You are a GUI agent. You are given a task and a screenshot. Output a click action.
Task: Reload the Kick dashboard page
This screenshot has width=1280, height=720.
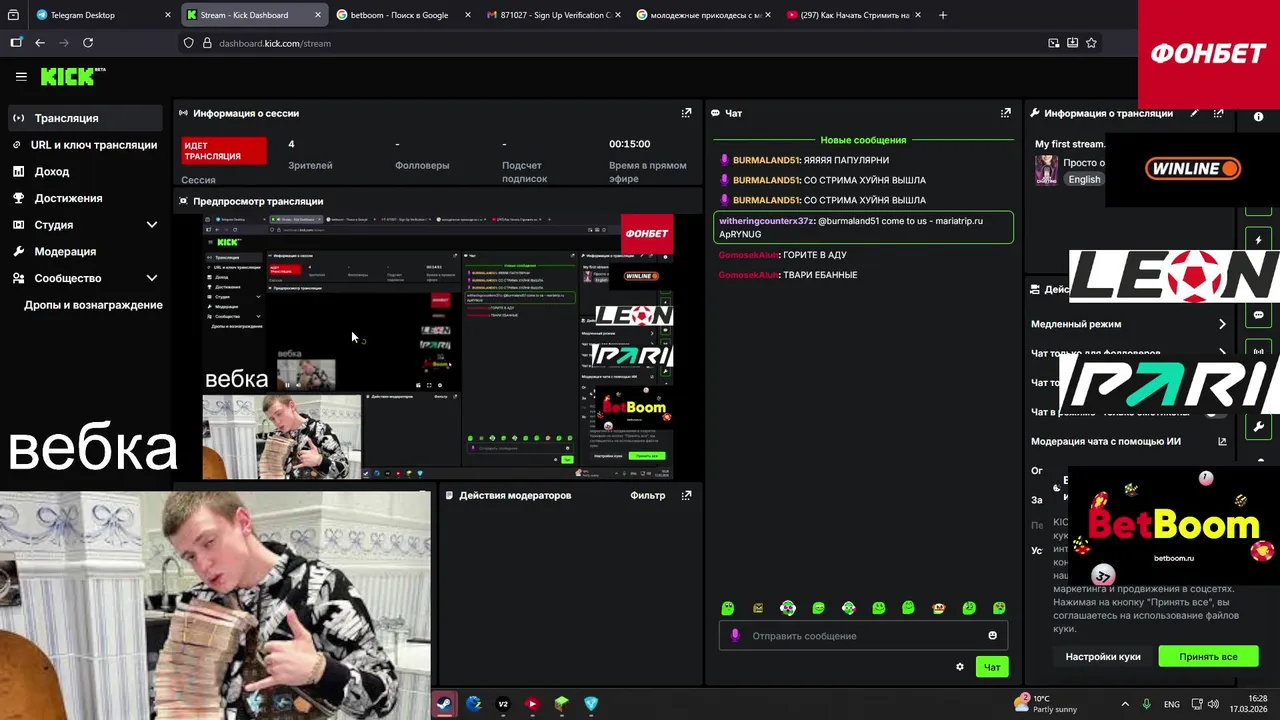click(88, 43)
